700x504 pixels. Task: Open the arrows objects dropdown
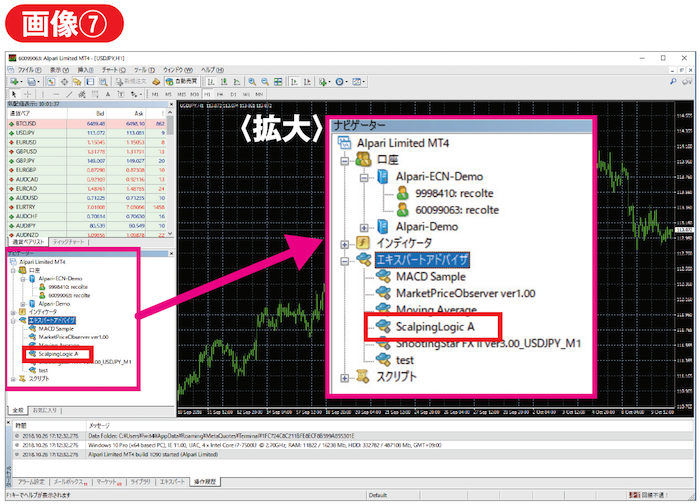[x=136, y=94]
